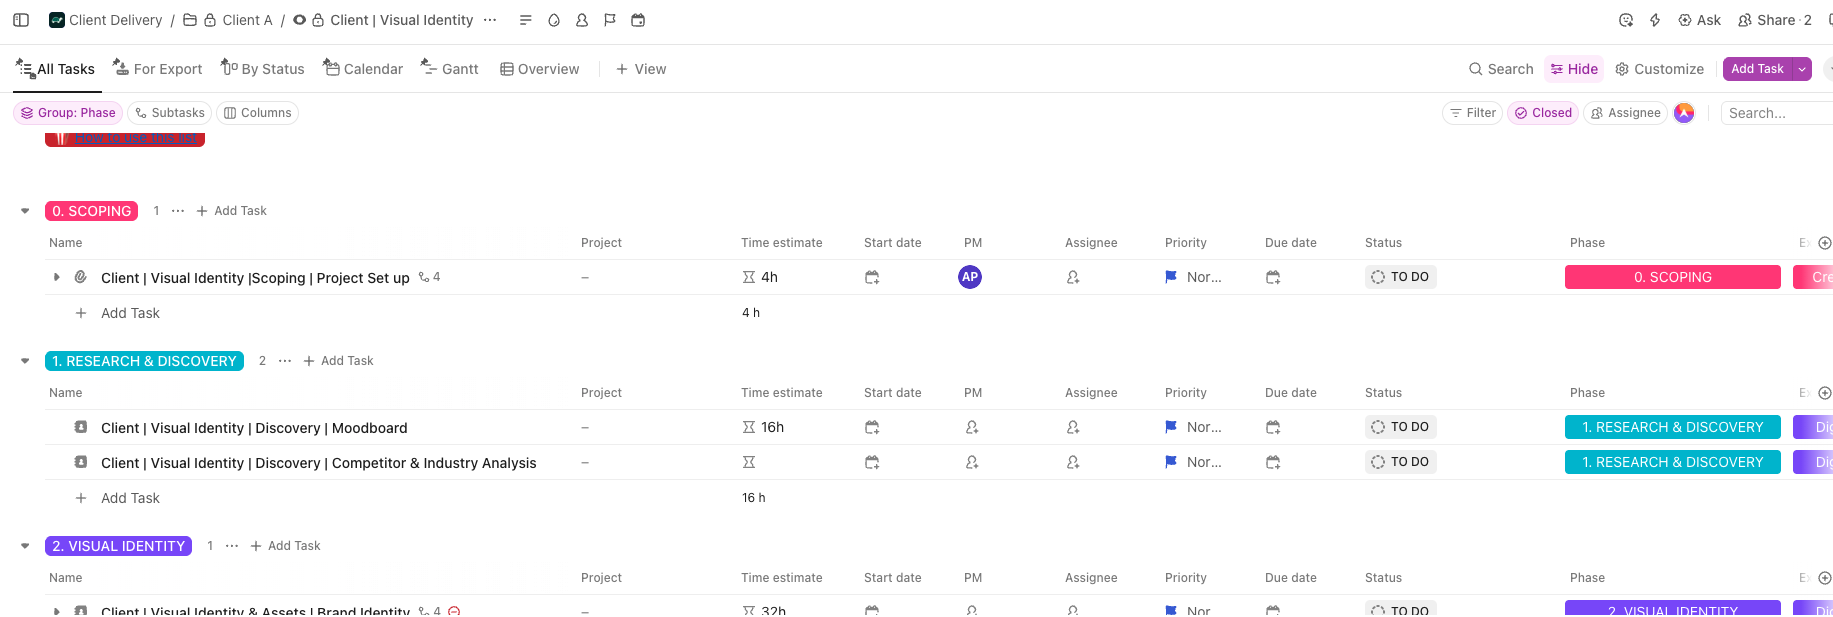1833x617 pixels.
Task: Open the Calendar view tab
Action: click(363, 69)
